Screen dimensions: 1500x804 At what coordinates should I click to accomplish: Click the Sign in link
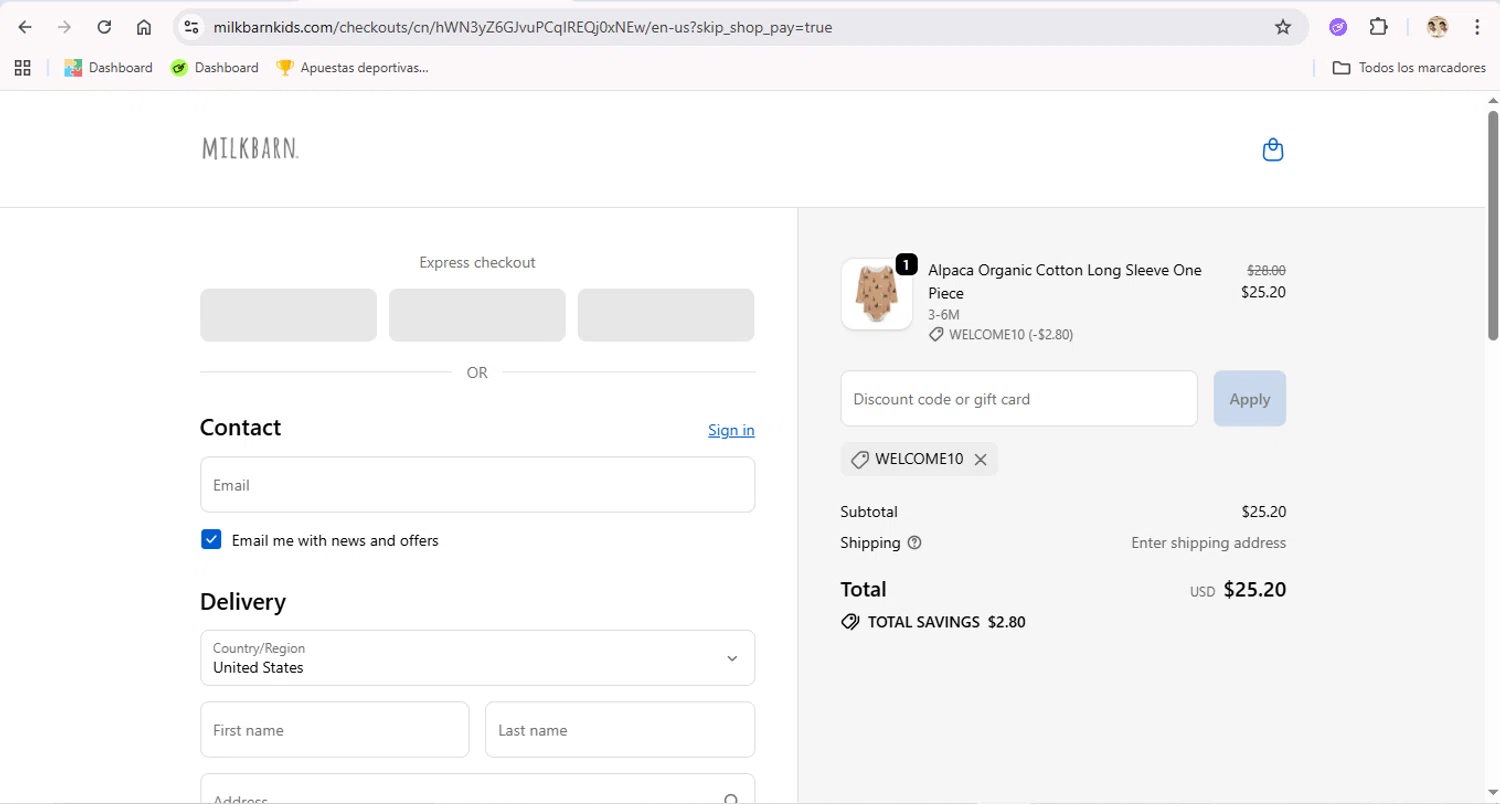click(731, 430)
